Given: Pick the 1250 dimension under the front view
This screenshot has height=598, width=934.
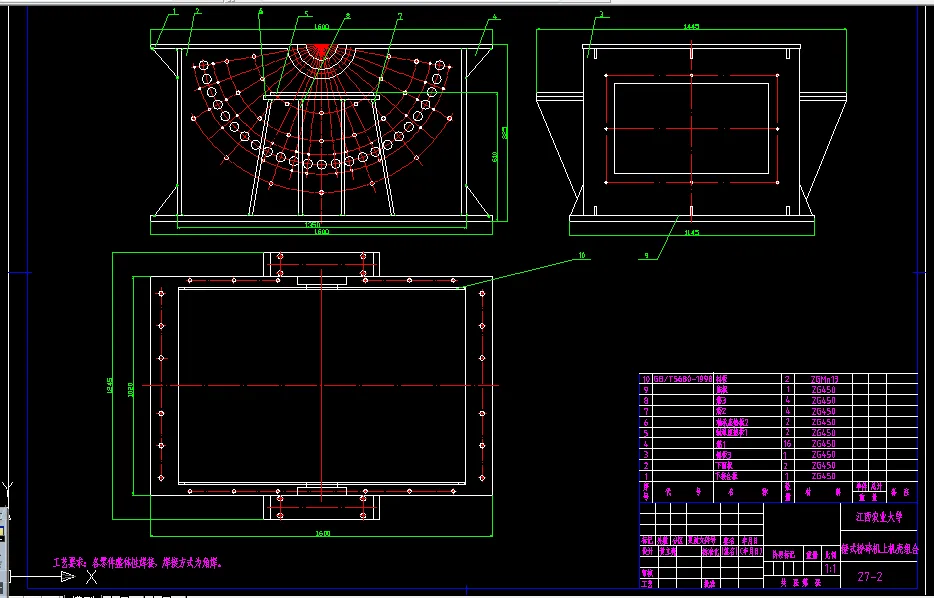Looking at the screenshot, I should [x=313, y=225].
